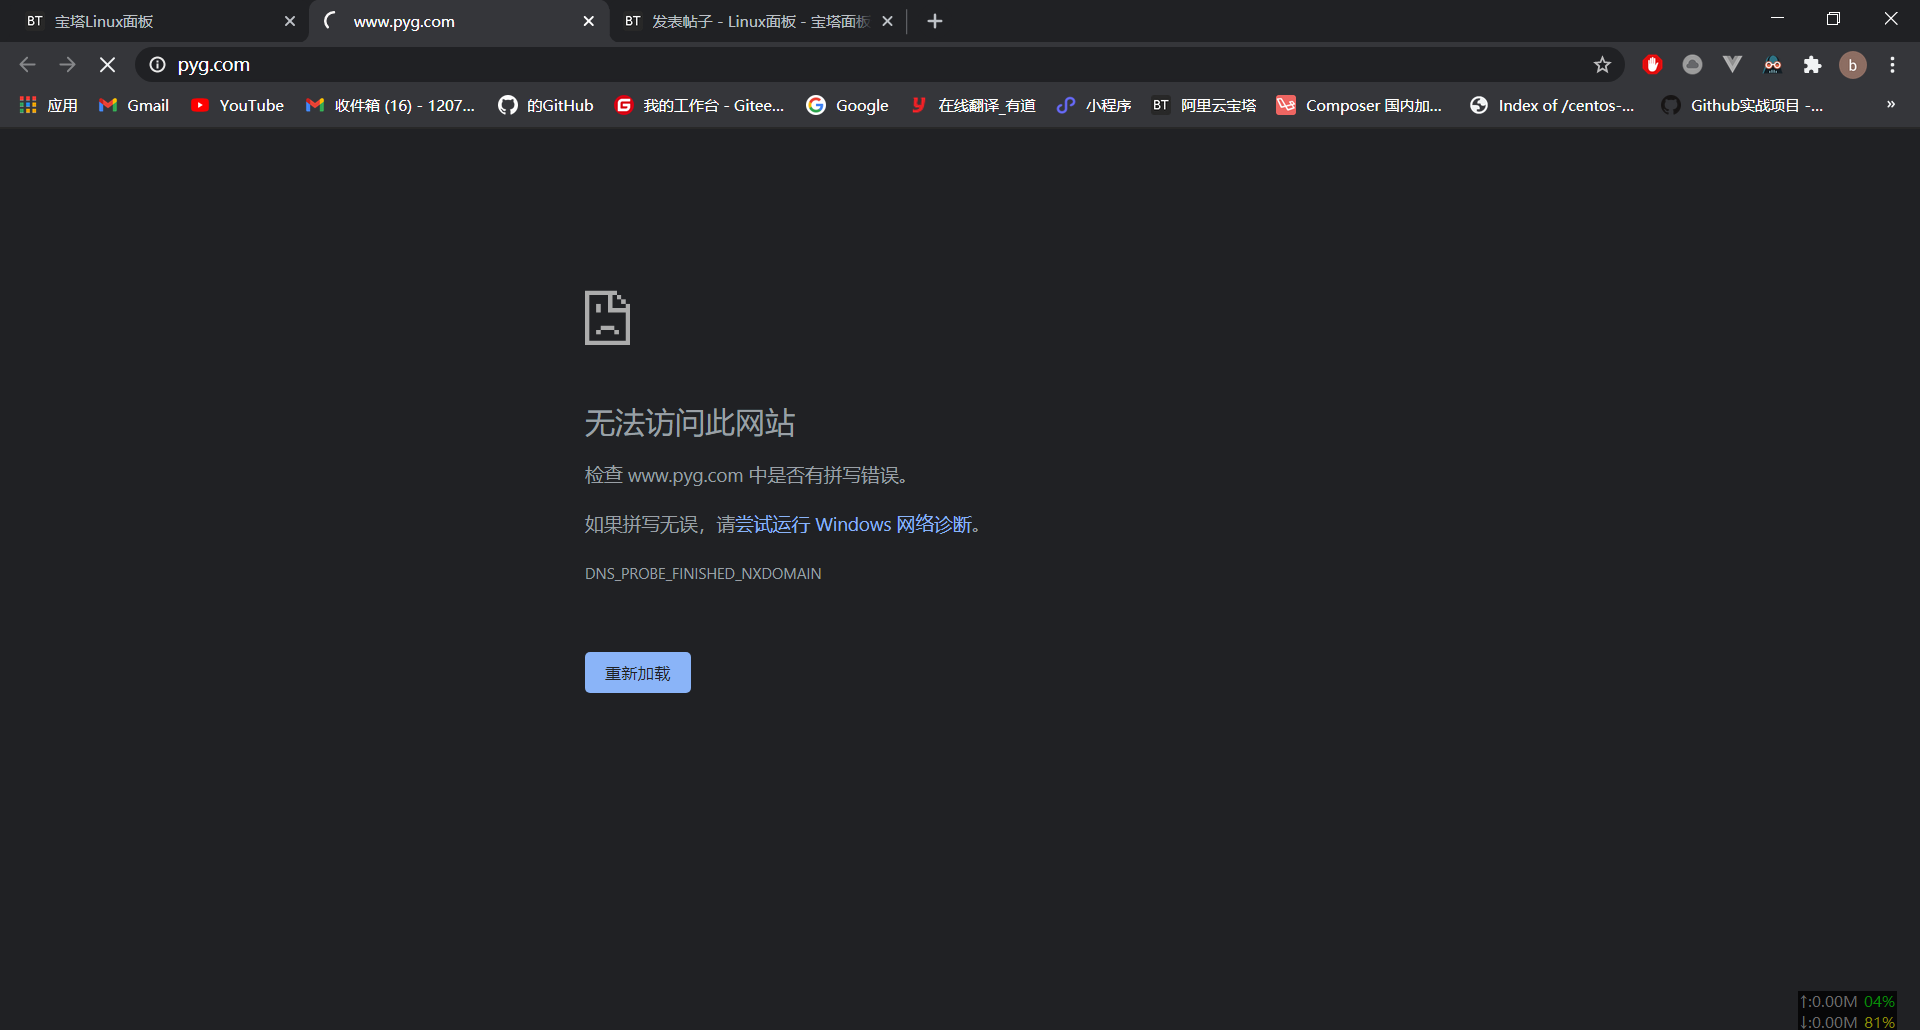View site information icon beside pyg.com
Image resolution: width=1920 pixels, height=1030 pixels.
pos(157,65)
